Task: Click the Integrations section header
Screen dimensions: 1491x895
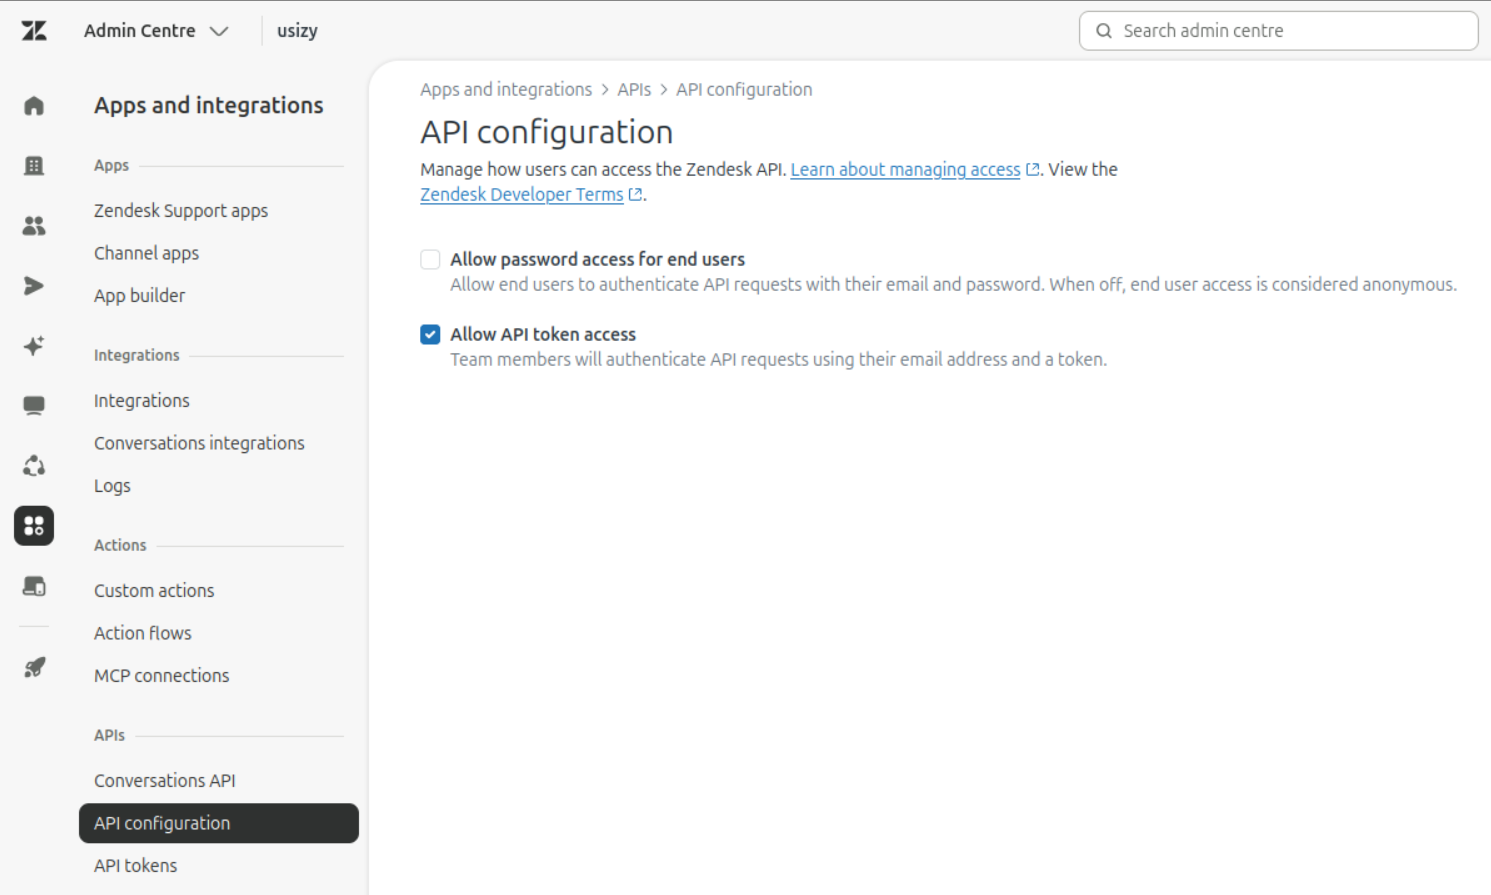Action: point(137,356)
